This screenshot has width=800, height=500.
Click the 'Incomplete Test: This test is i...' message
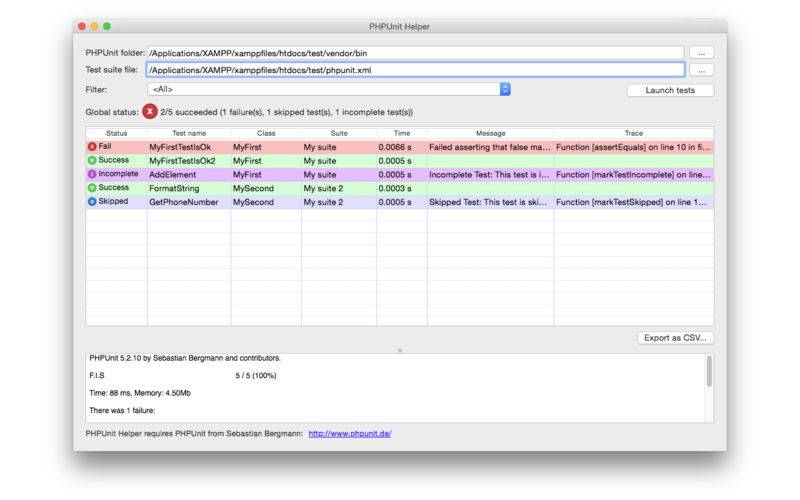coord(489,174)
